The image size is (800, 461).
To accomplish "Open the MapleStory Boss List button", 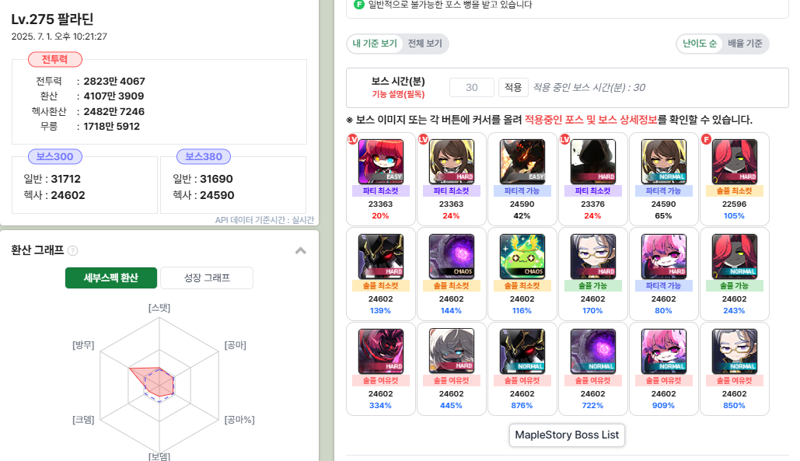I will pos(567,435).
